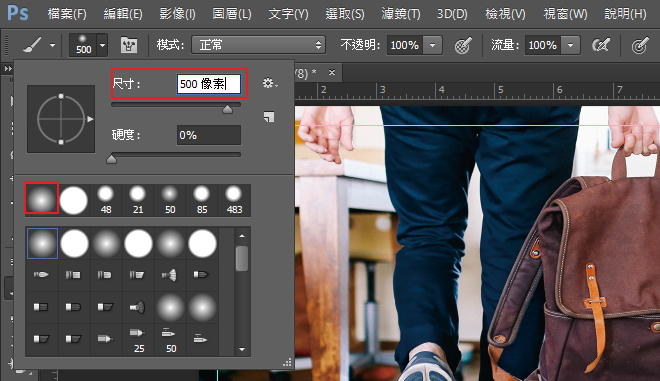Open the 視窗(W) menu

[x=565, y=14]
